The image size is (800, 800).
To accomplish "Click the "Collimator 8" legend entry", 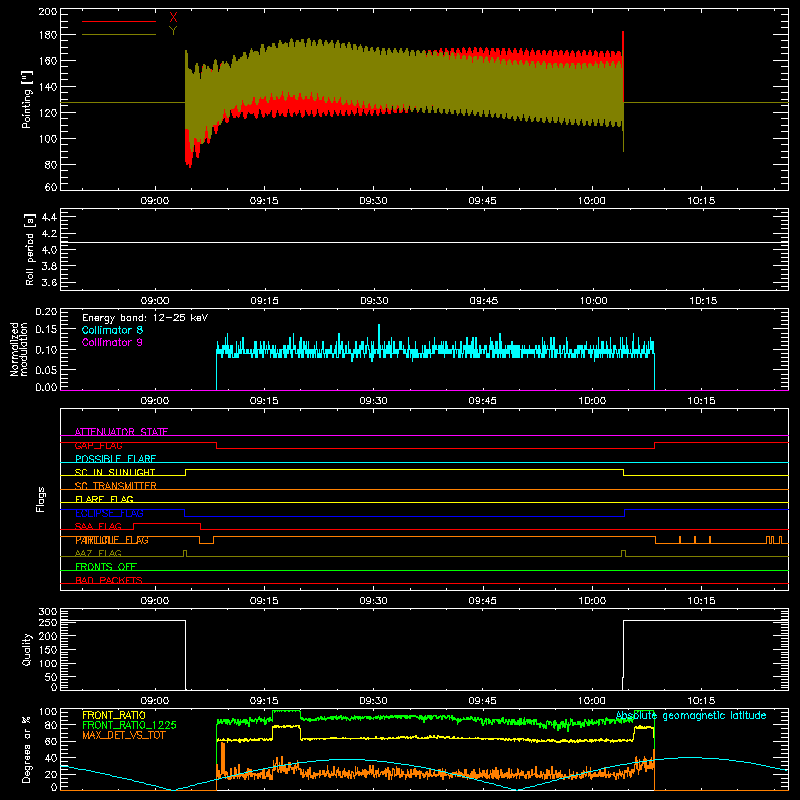I will coord(112,330).
